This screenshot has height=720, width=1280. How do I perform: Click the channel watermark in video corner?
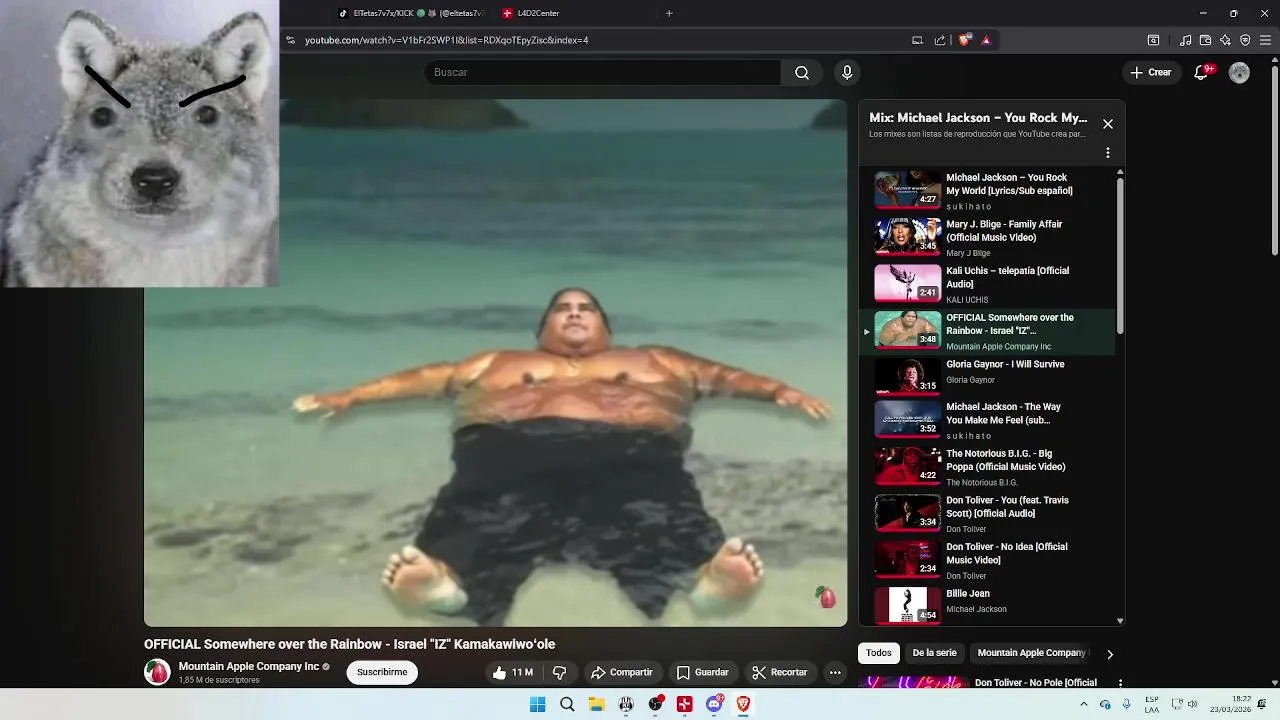click(826, 598)
